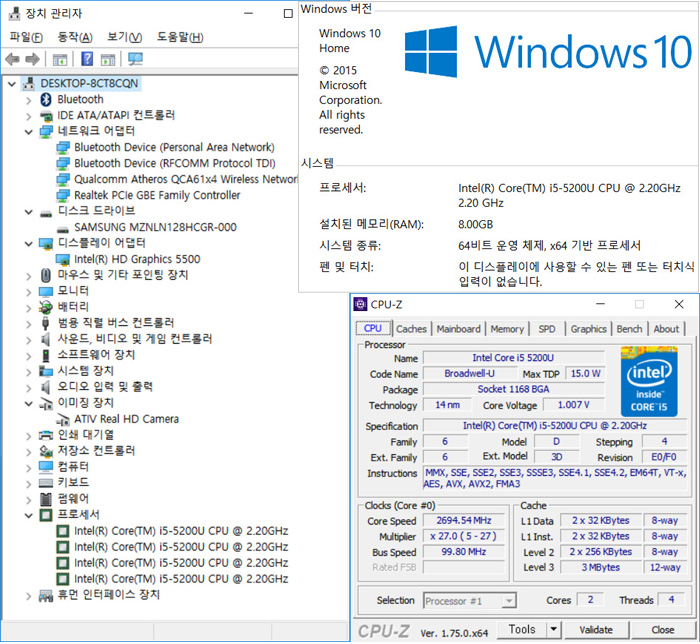
Task: Open the 동작(A) menu
Action: pyautogui.click(x=75, y=37)
